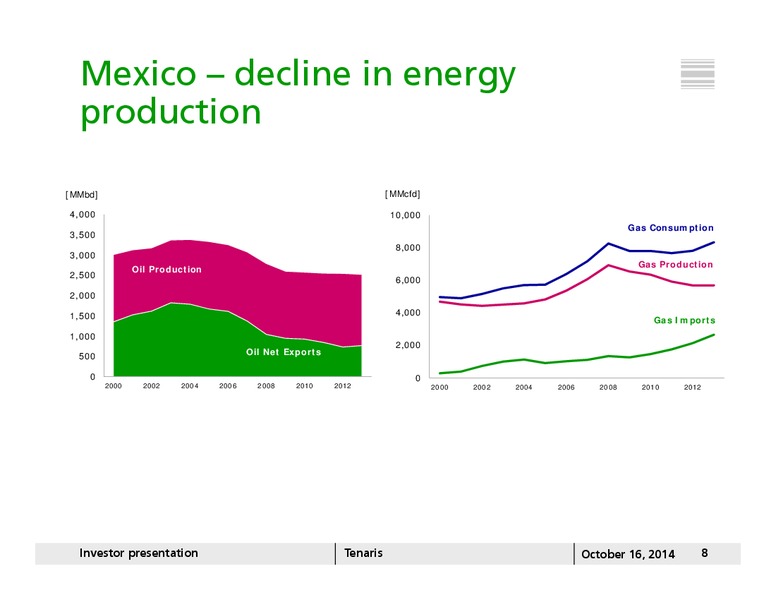This screenshot has height=600, width=776.
Task: Click 'Investor presentation' in the footer
Action: [x=139, y=553]
